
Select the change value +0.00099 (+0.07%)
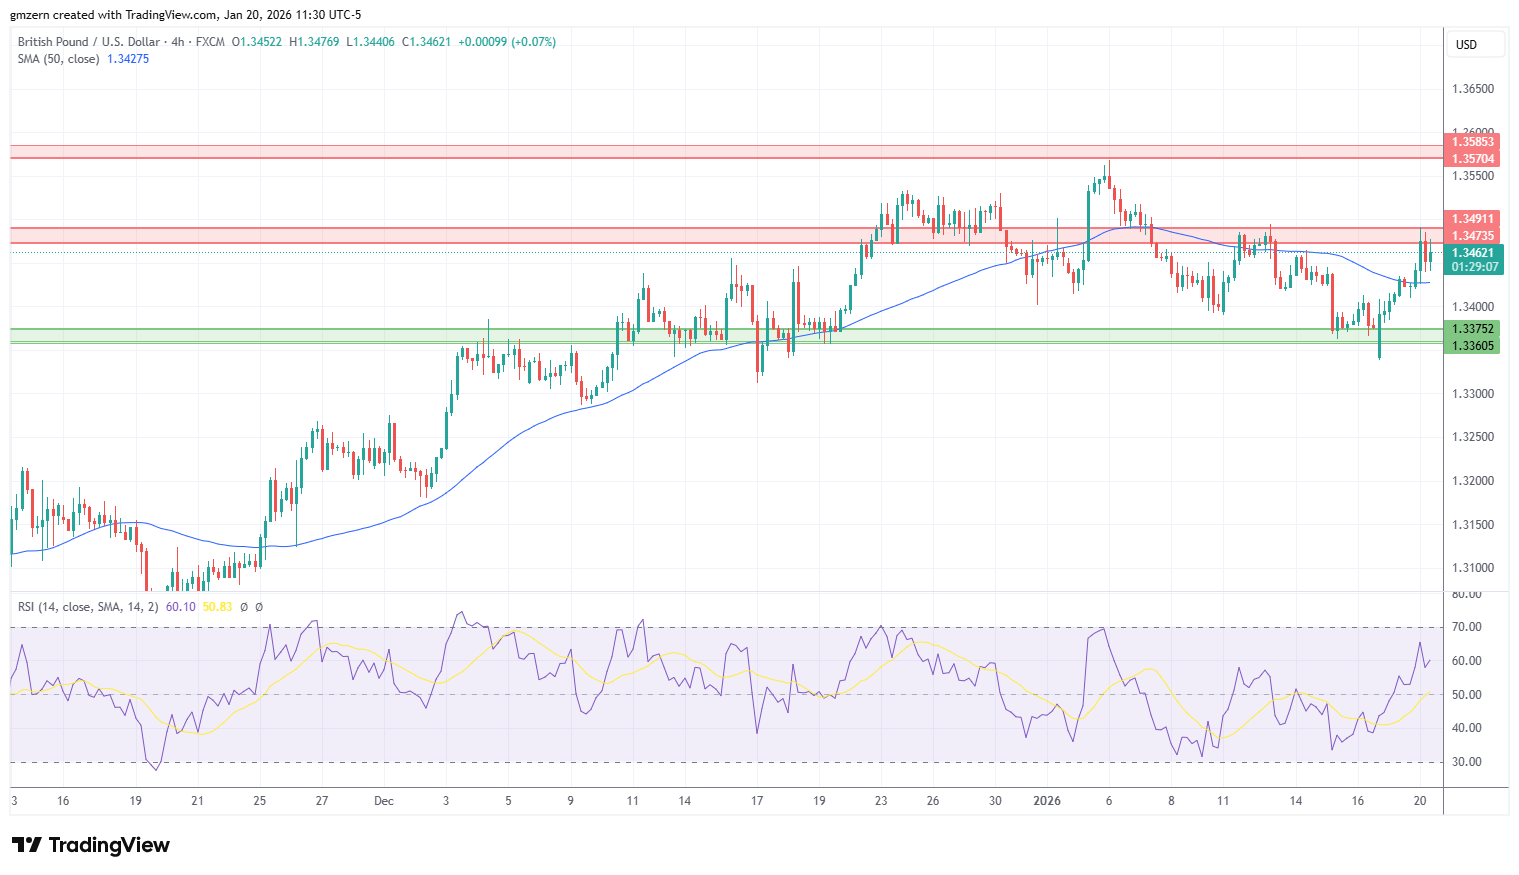click(507, 42)
